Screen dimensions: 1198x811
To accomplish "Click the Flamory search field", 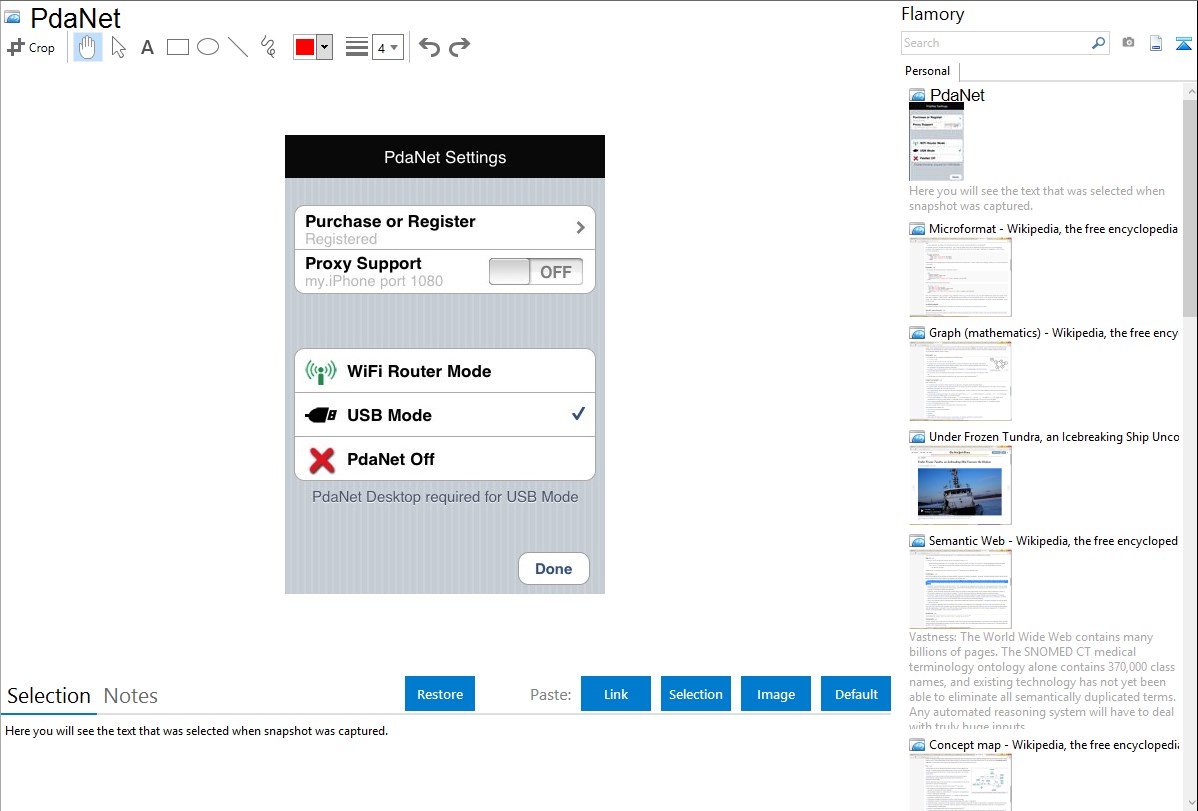I will (996, 43).
